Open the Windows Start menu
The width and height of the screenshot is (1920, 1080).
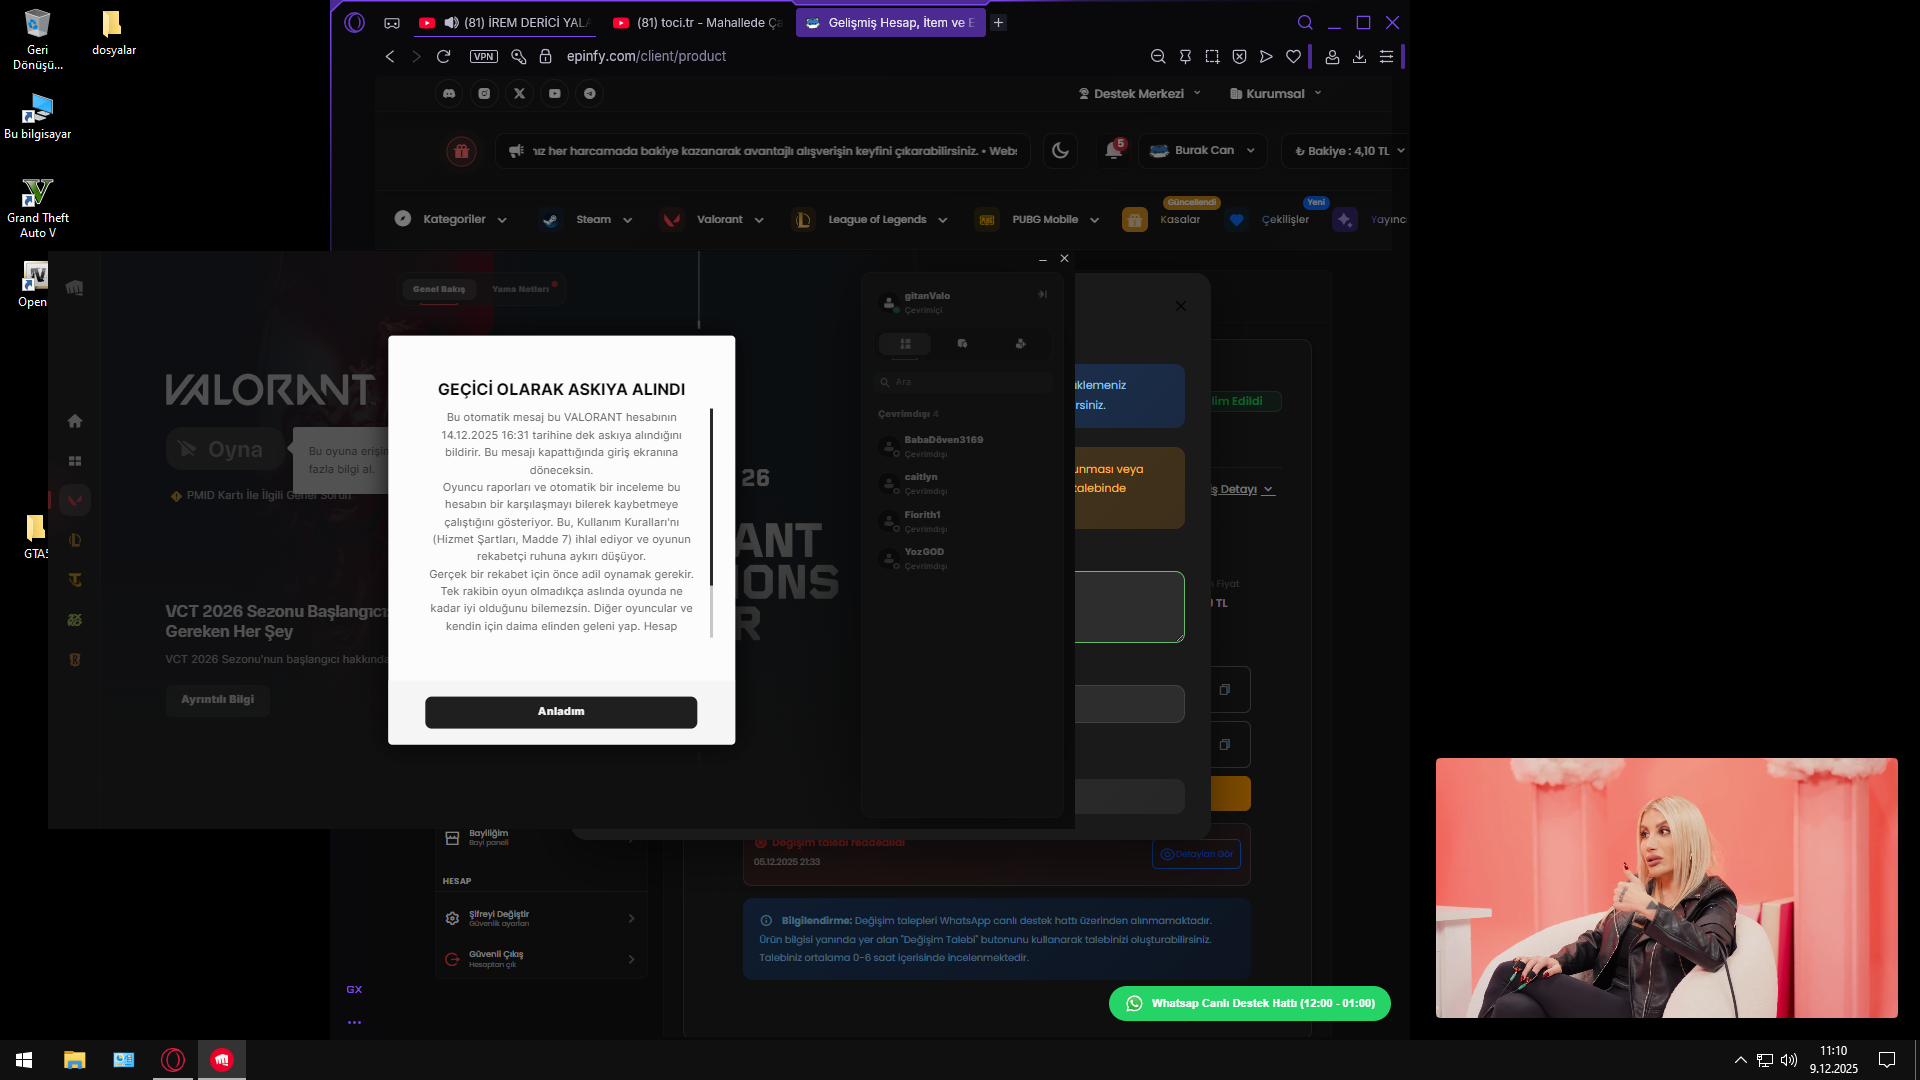pos(24,1060)
